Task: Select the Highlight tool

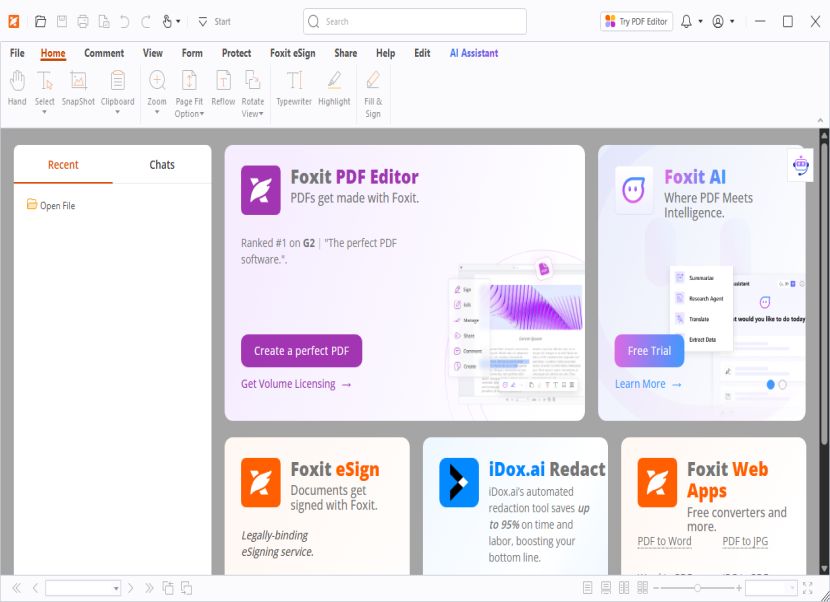Action: click(334, 88)
